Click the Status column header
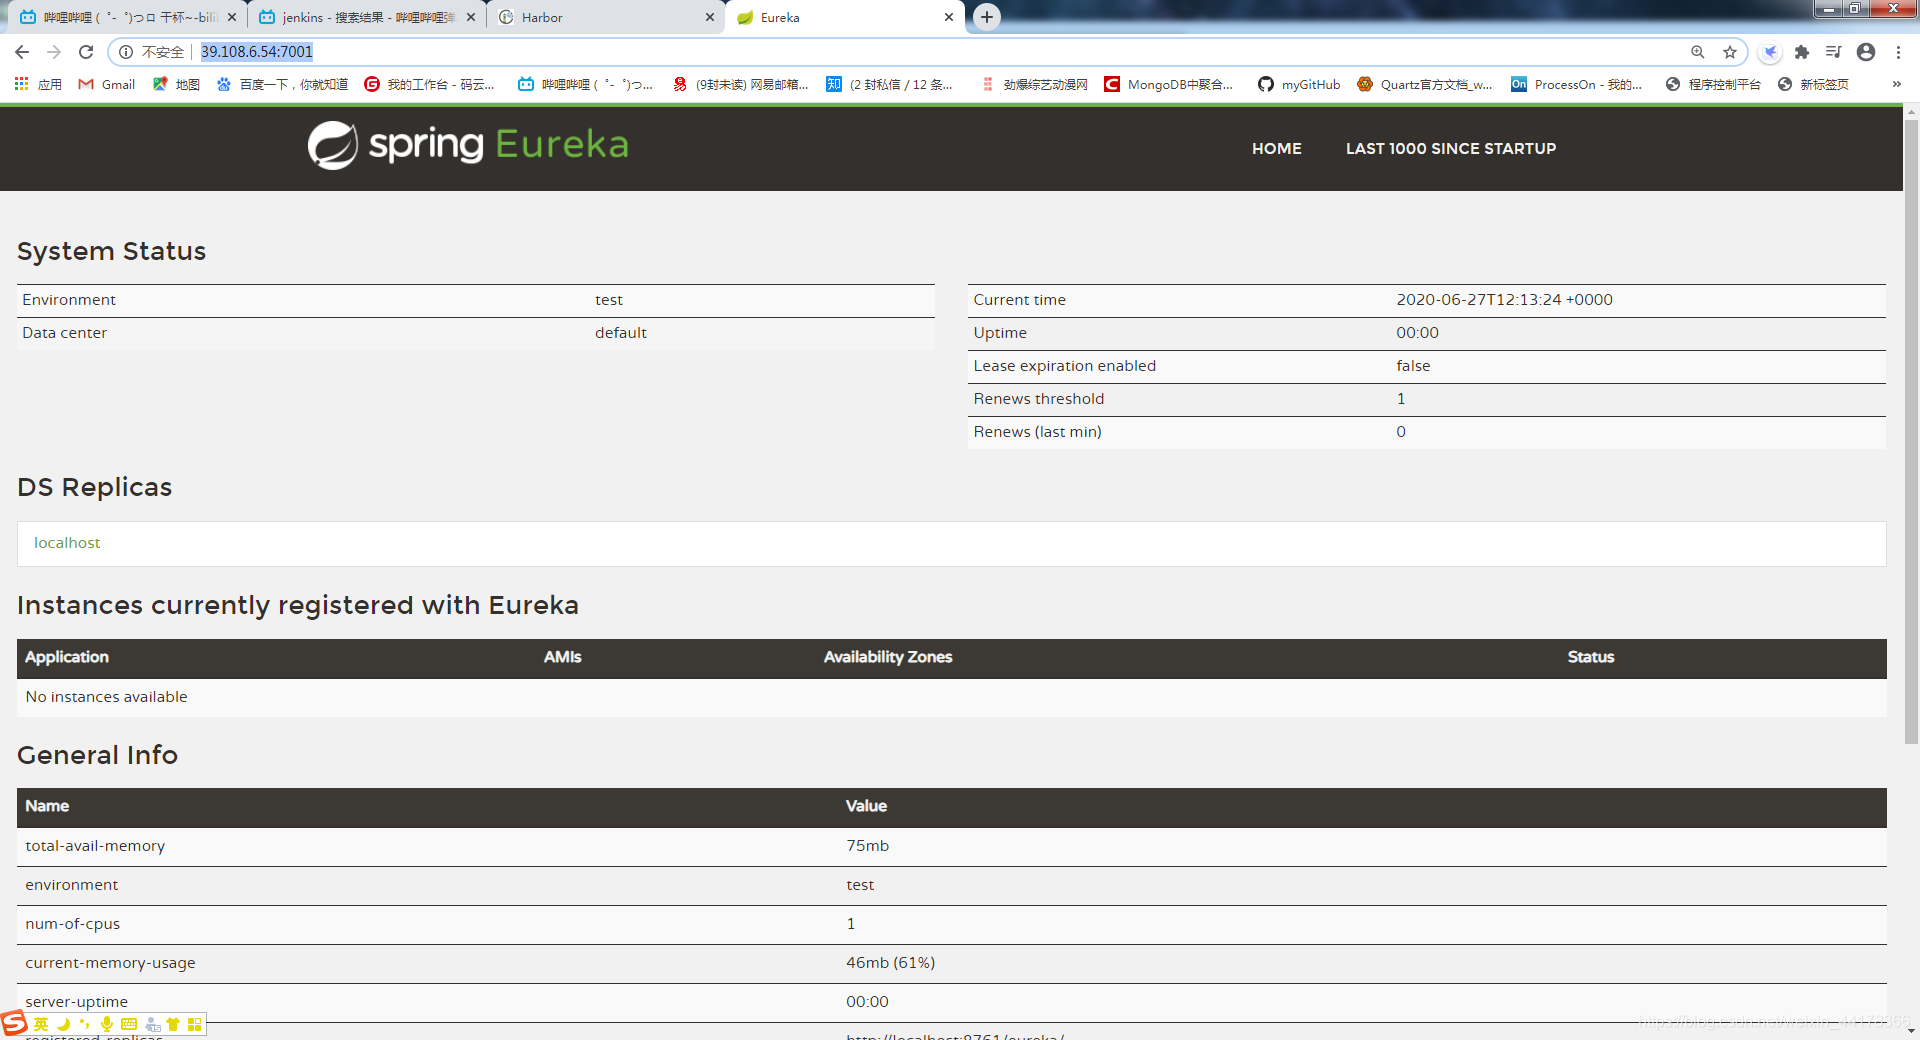Screen dimensions: 1920x1040 click(x=1591, y=657)
